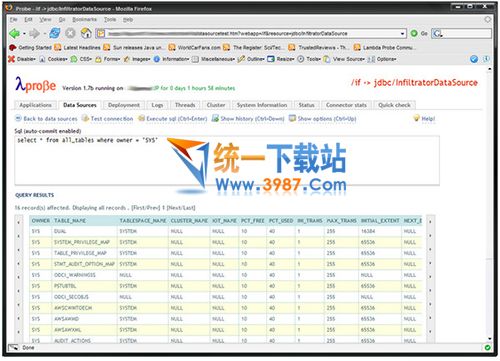Click the Forward navigation arrow

[x=34, y=33]
